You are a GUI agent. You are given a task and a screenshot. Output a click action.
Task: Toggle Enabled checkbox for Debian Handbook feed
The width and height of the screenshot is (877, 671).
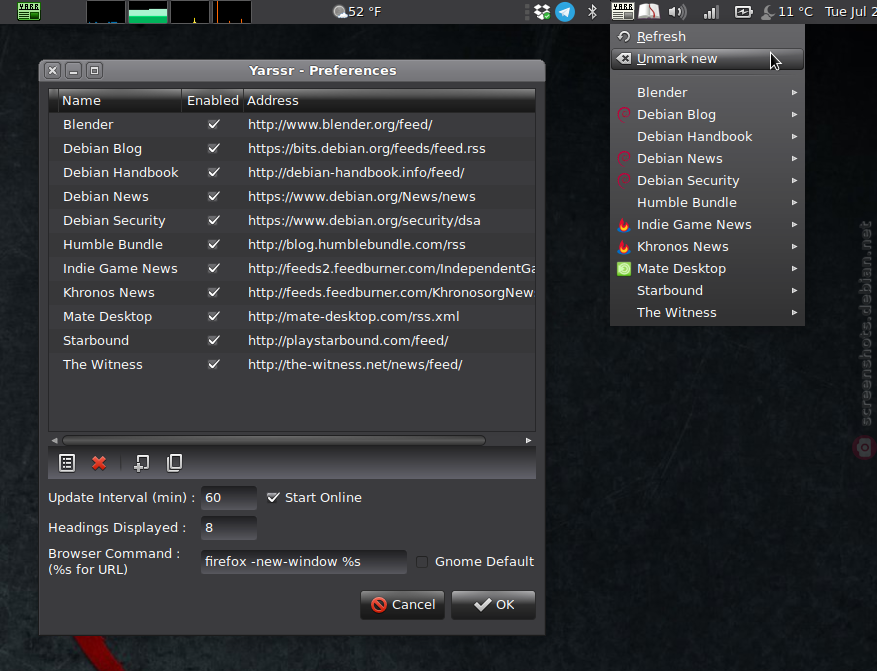214,172
